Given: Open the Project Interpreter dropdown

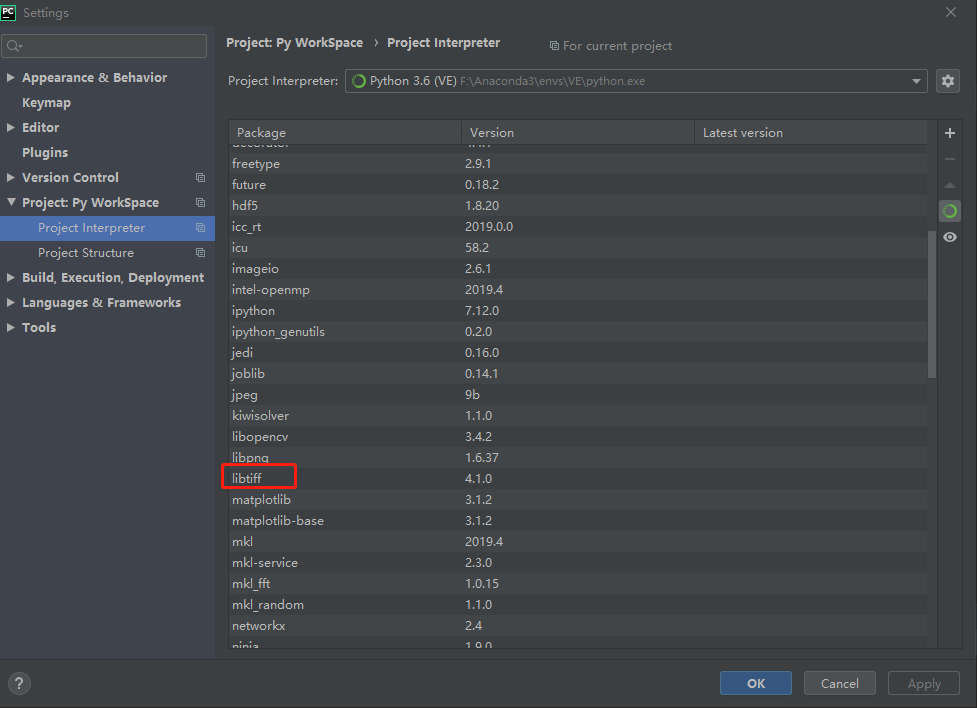Looking at the screenshot, I should click(916, 81).
